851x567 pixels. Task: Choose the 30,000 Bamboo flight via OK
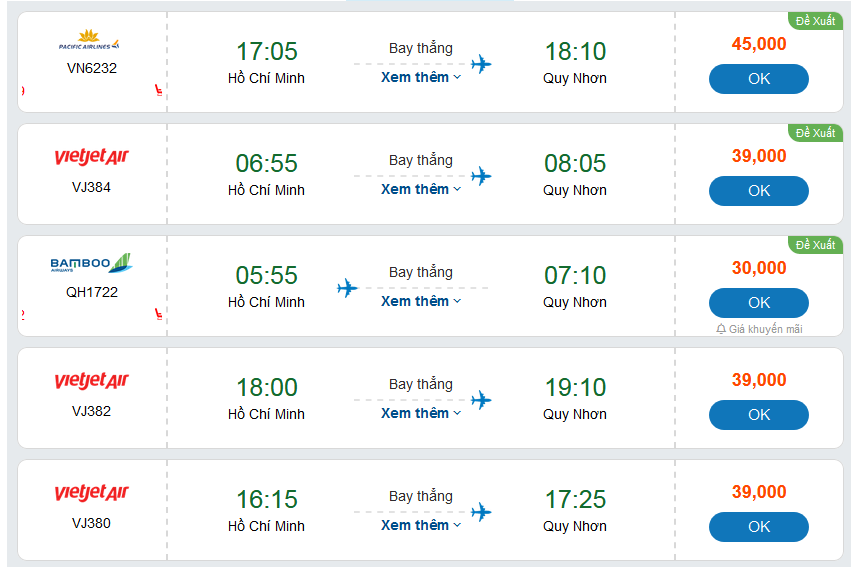pyautogui.click(x=758, y=303)
